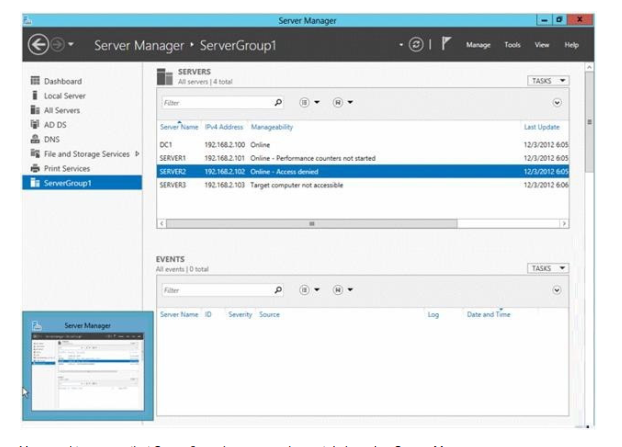Screen dimensions: 622x447
Task: Open the navigation history dropdown arrow
Action: tap(71, 44)
